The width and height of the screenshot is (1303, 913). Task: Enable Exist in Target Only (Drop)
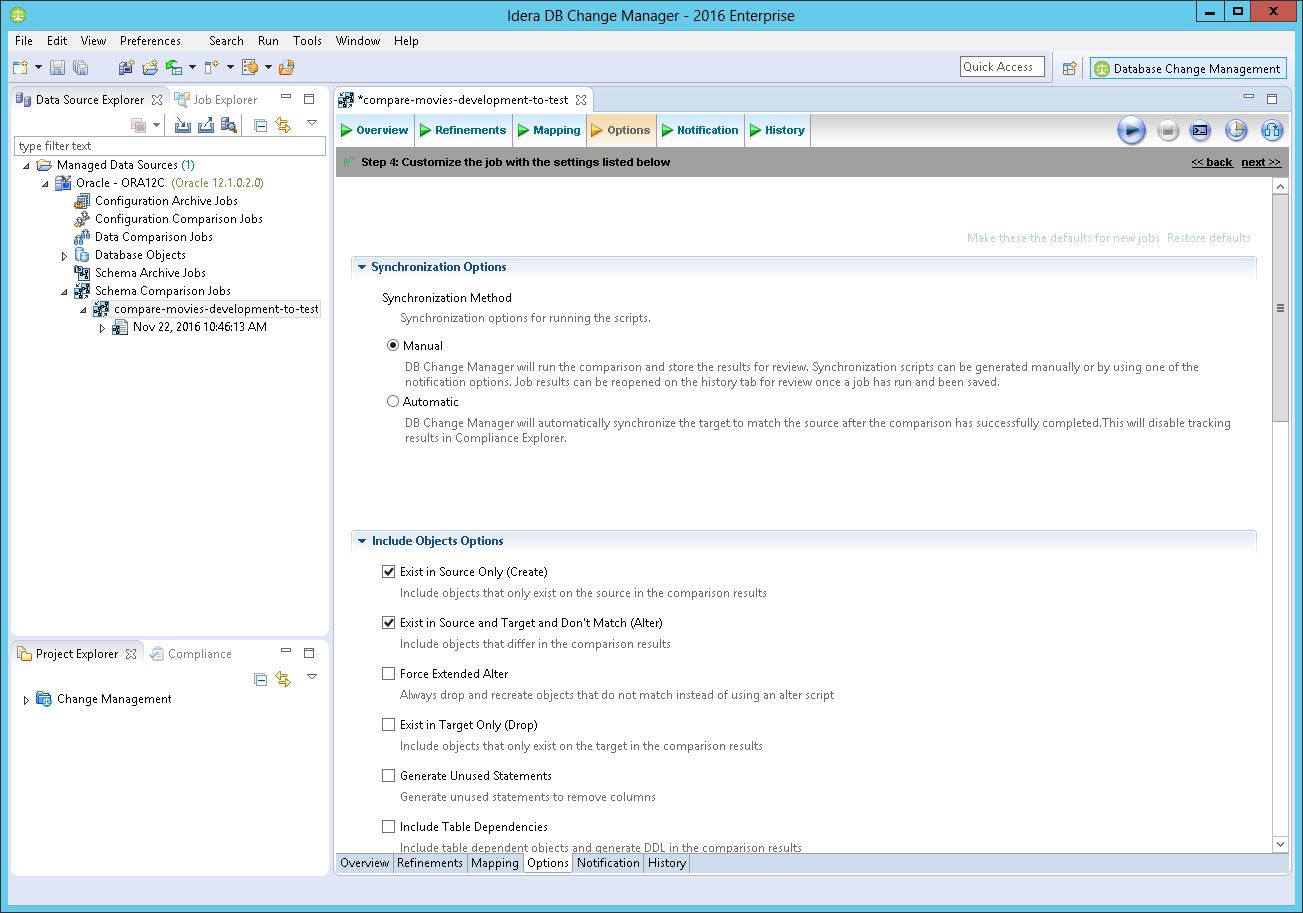point(389,724)
